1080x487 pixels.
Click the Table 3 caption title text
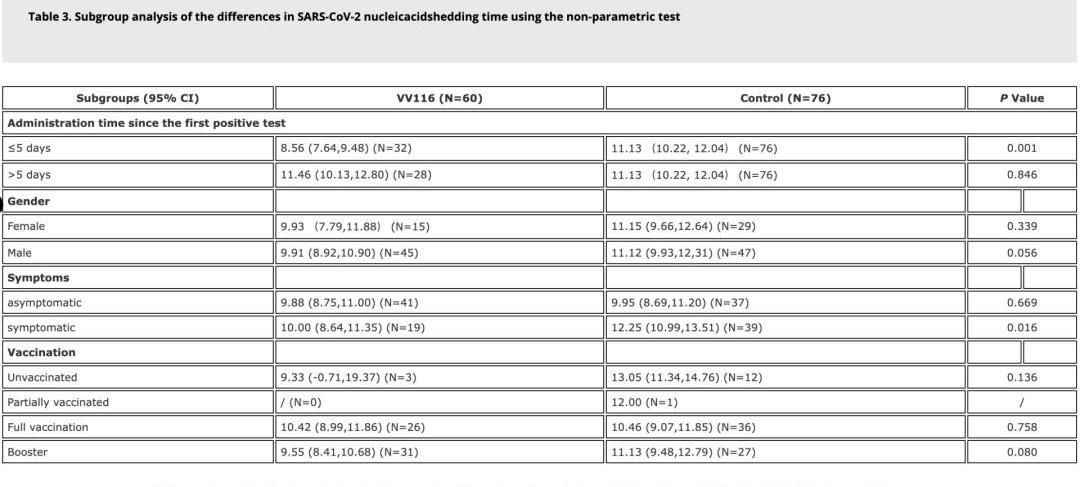(354, 17)
